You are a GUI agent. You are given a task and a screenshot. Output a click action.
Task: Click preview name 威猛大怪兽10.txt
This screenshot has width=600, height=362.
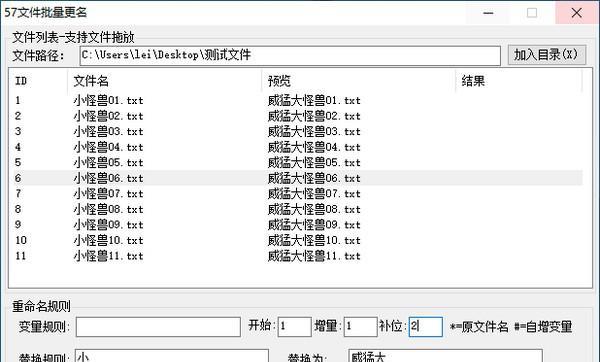click(x=314, y=240)
